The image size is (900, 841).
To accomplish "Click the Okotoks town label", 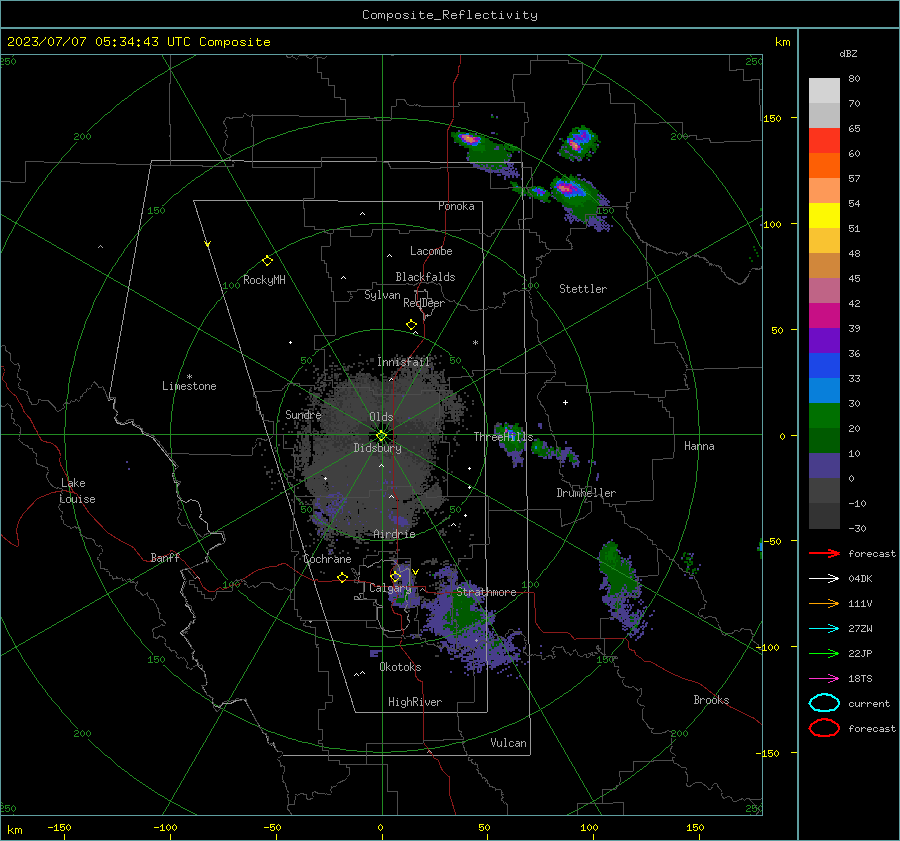I will click(400, 667).
